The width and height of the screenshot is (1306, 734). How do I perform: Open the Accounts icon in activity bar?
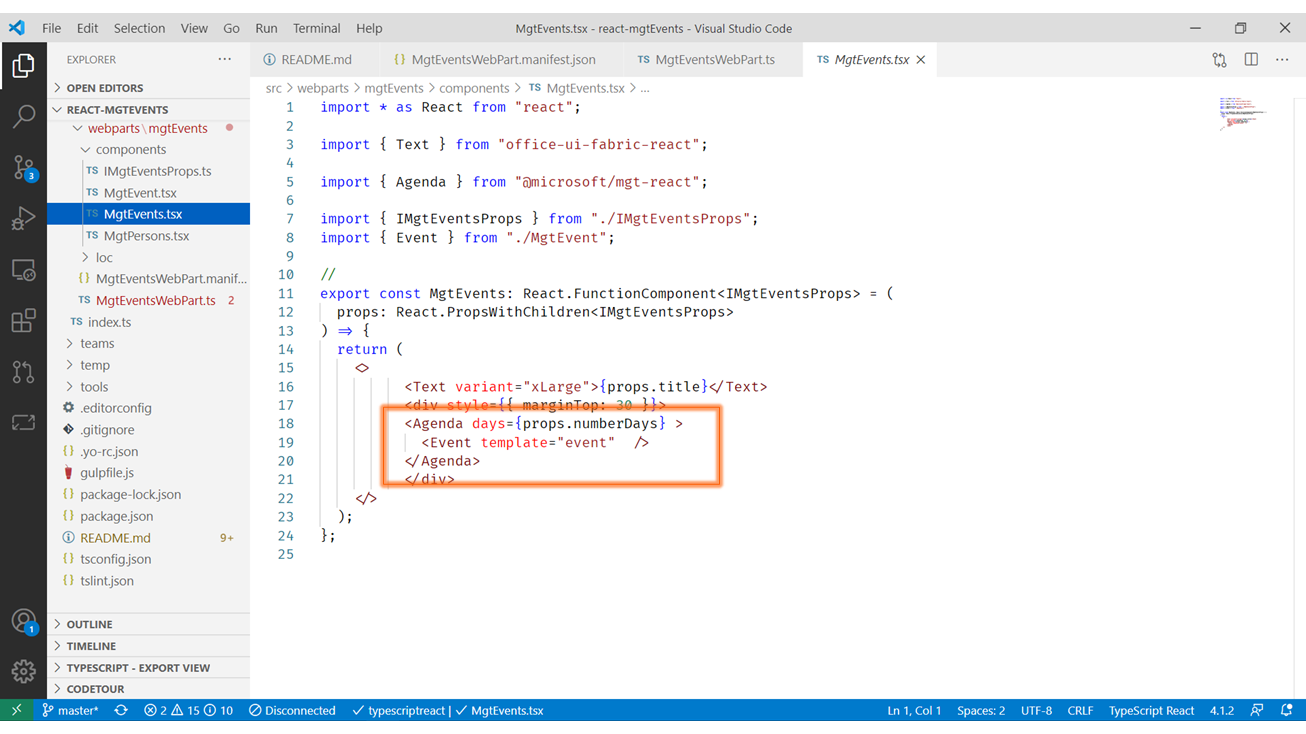23,621
